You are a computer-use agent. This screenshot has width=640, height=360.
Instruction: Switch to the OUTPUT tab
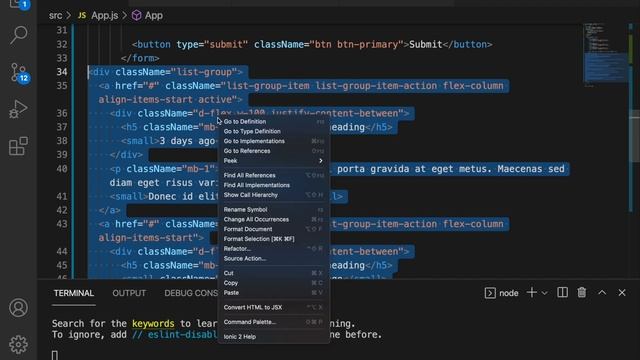[129, 293]
